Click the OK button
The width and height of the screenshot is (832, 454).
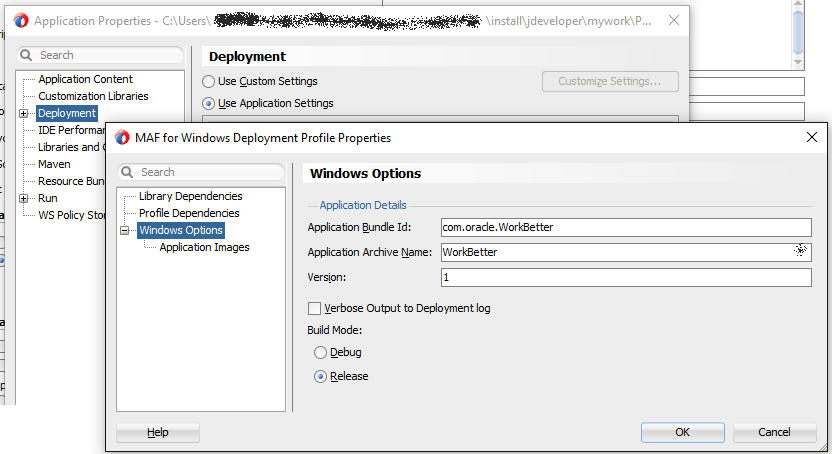coord(682,432)
